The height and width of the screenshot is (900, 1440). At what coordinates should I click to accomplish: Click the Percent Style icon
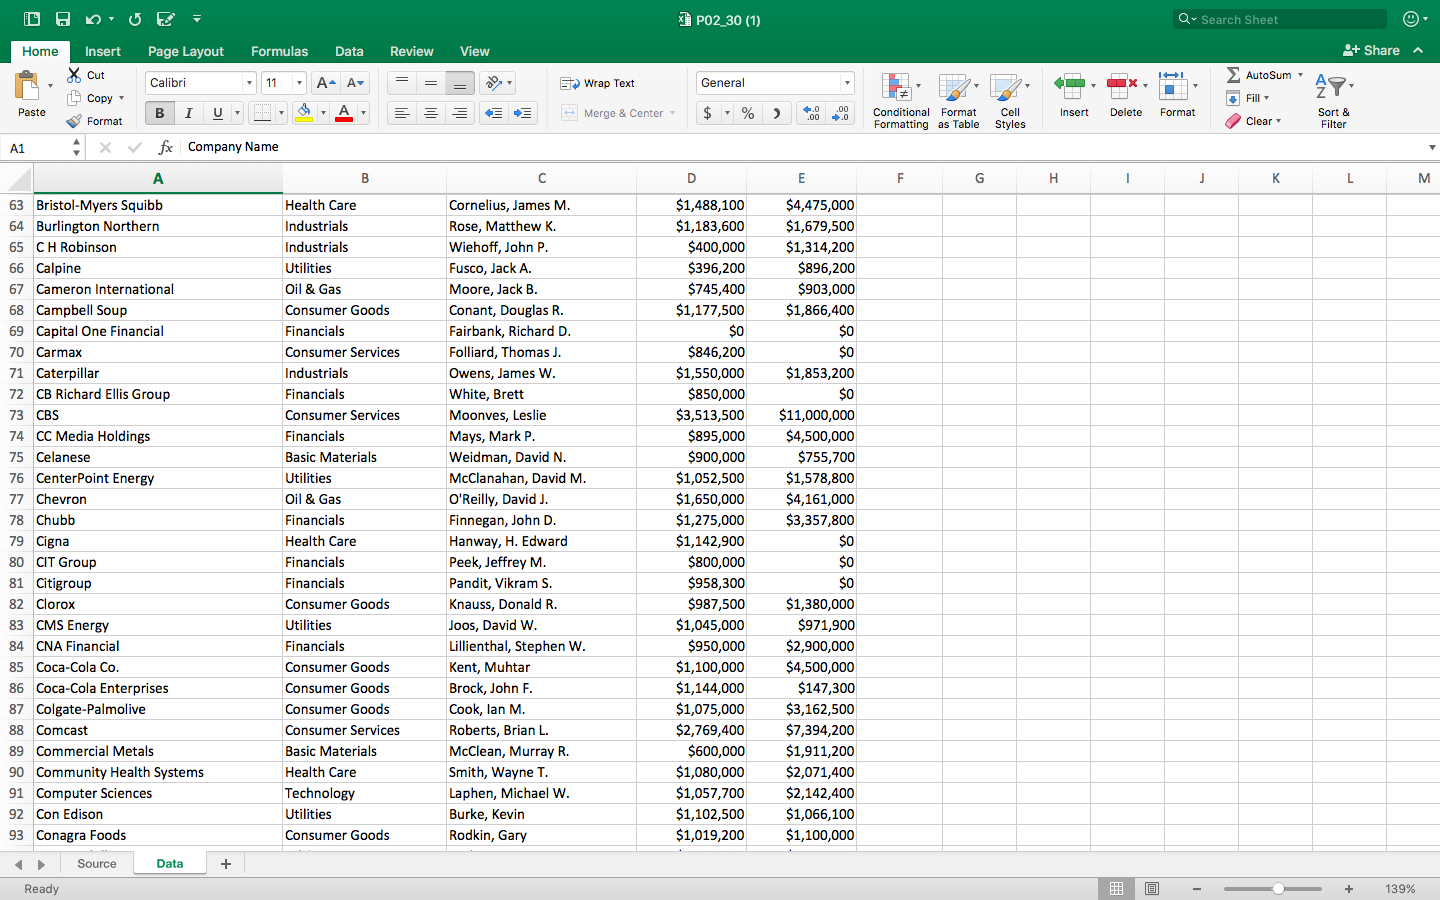pyautogui.click(x=748, y=114)
